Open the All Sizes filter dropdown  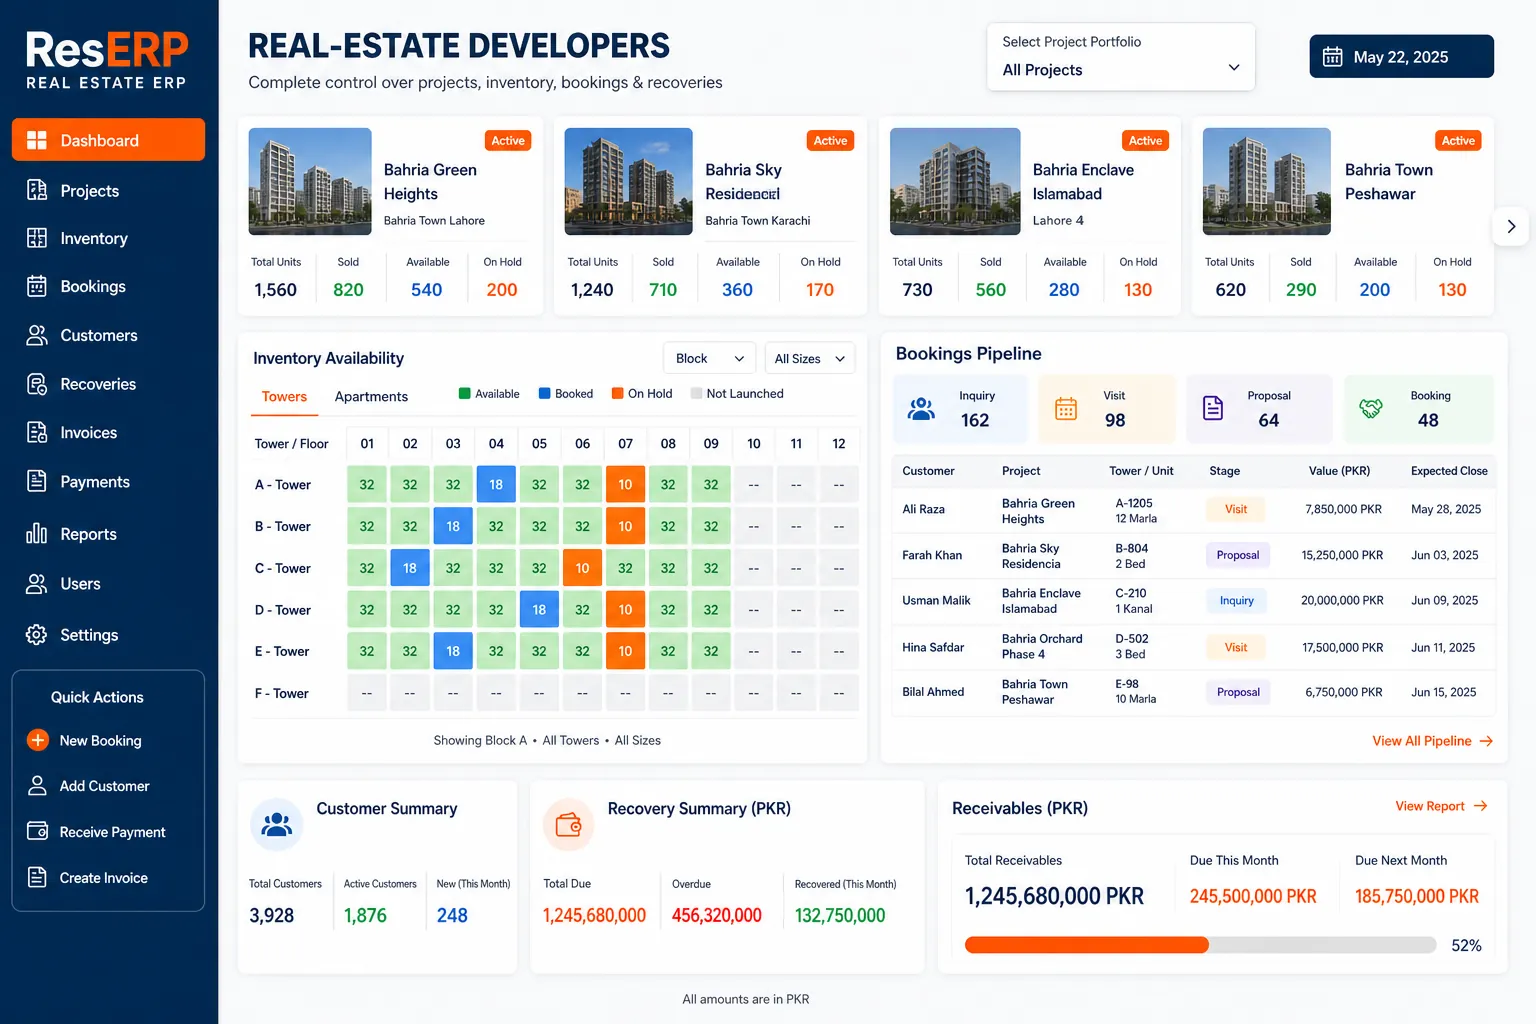(x=810, y=358)
